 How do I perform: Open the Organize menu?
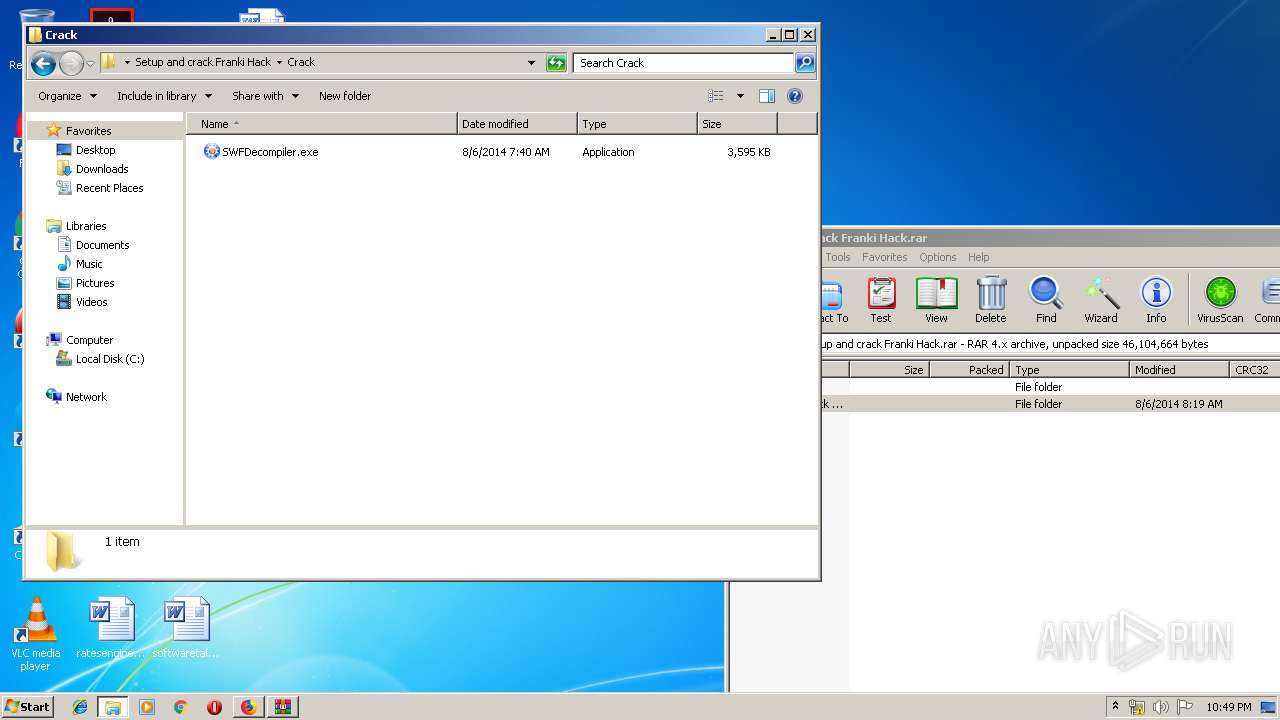67,96
